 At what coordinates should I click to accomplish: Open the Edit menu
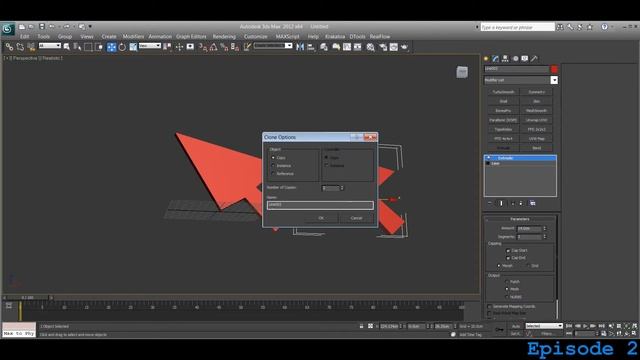pos(24,37)
